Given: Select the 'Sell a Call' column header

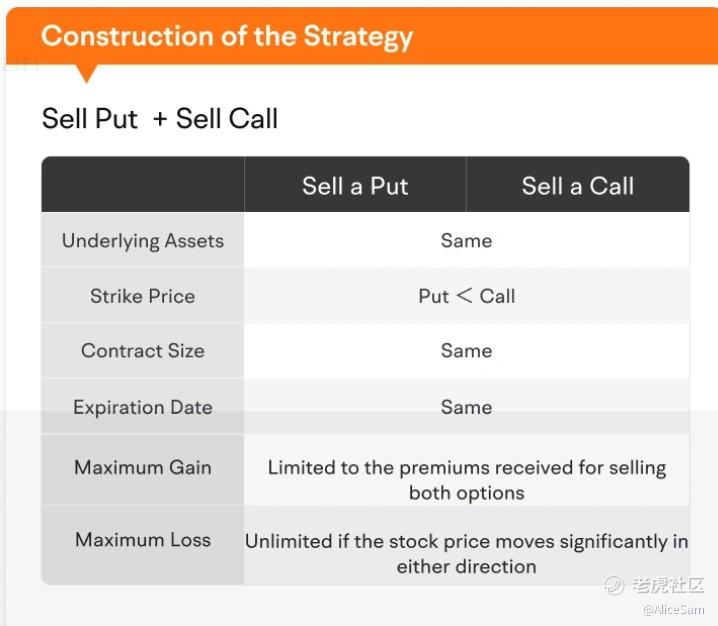Looking at the screenshot, I should tap(578, 186).
